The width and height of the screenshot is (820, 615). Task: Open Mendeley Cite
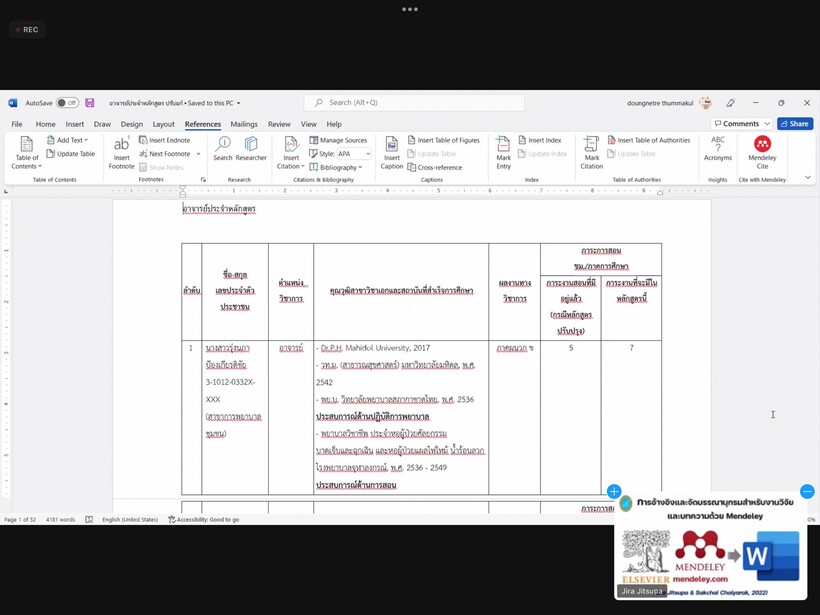point(762,152)
